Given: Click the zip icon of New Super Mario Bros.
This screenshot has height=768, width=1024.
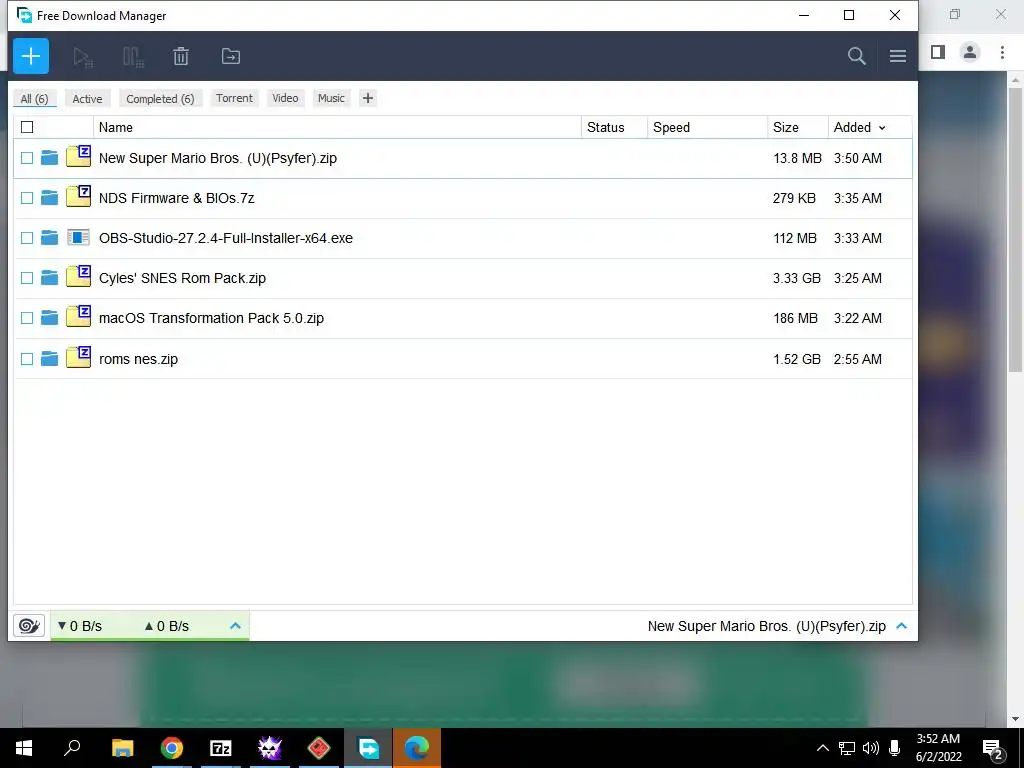Looking at the screenshot, I should click(78, 157).
